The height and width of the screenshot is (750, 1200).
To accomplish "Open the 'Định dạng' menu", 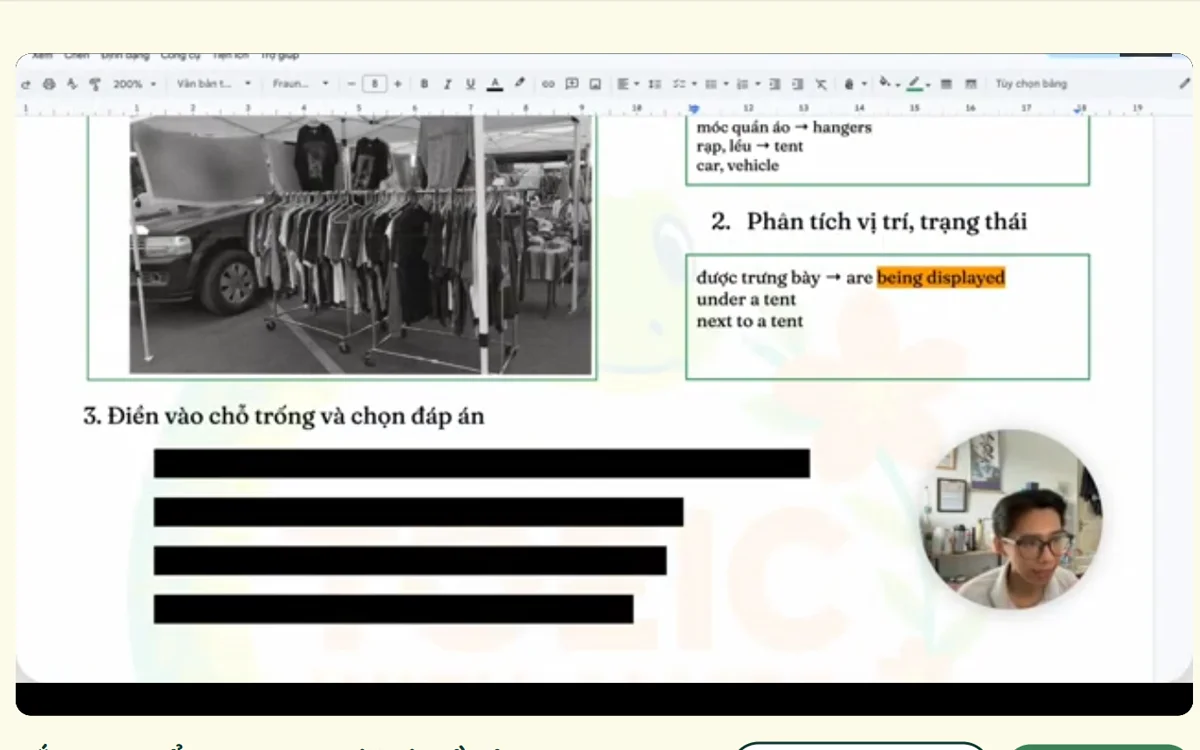I will coord(125,56).
